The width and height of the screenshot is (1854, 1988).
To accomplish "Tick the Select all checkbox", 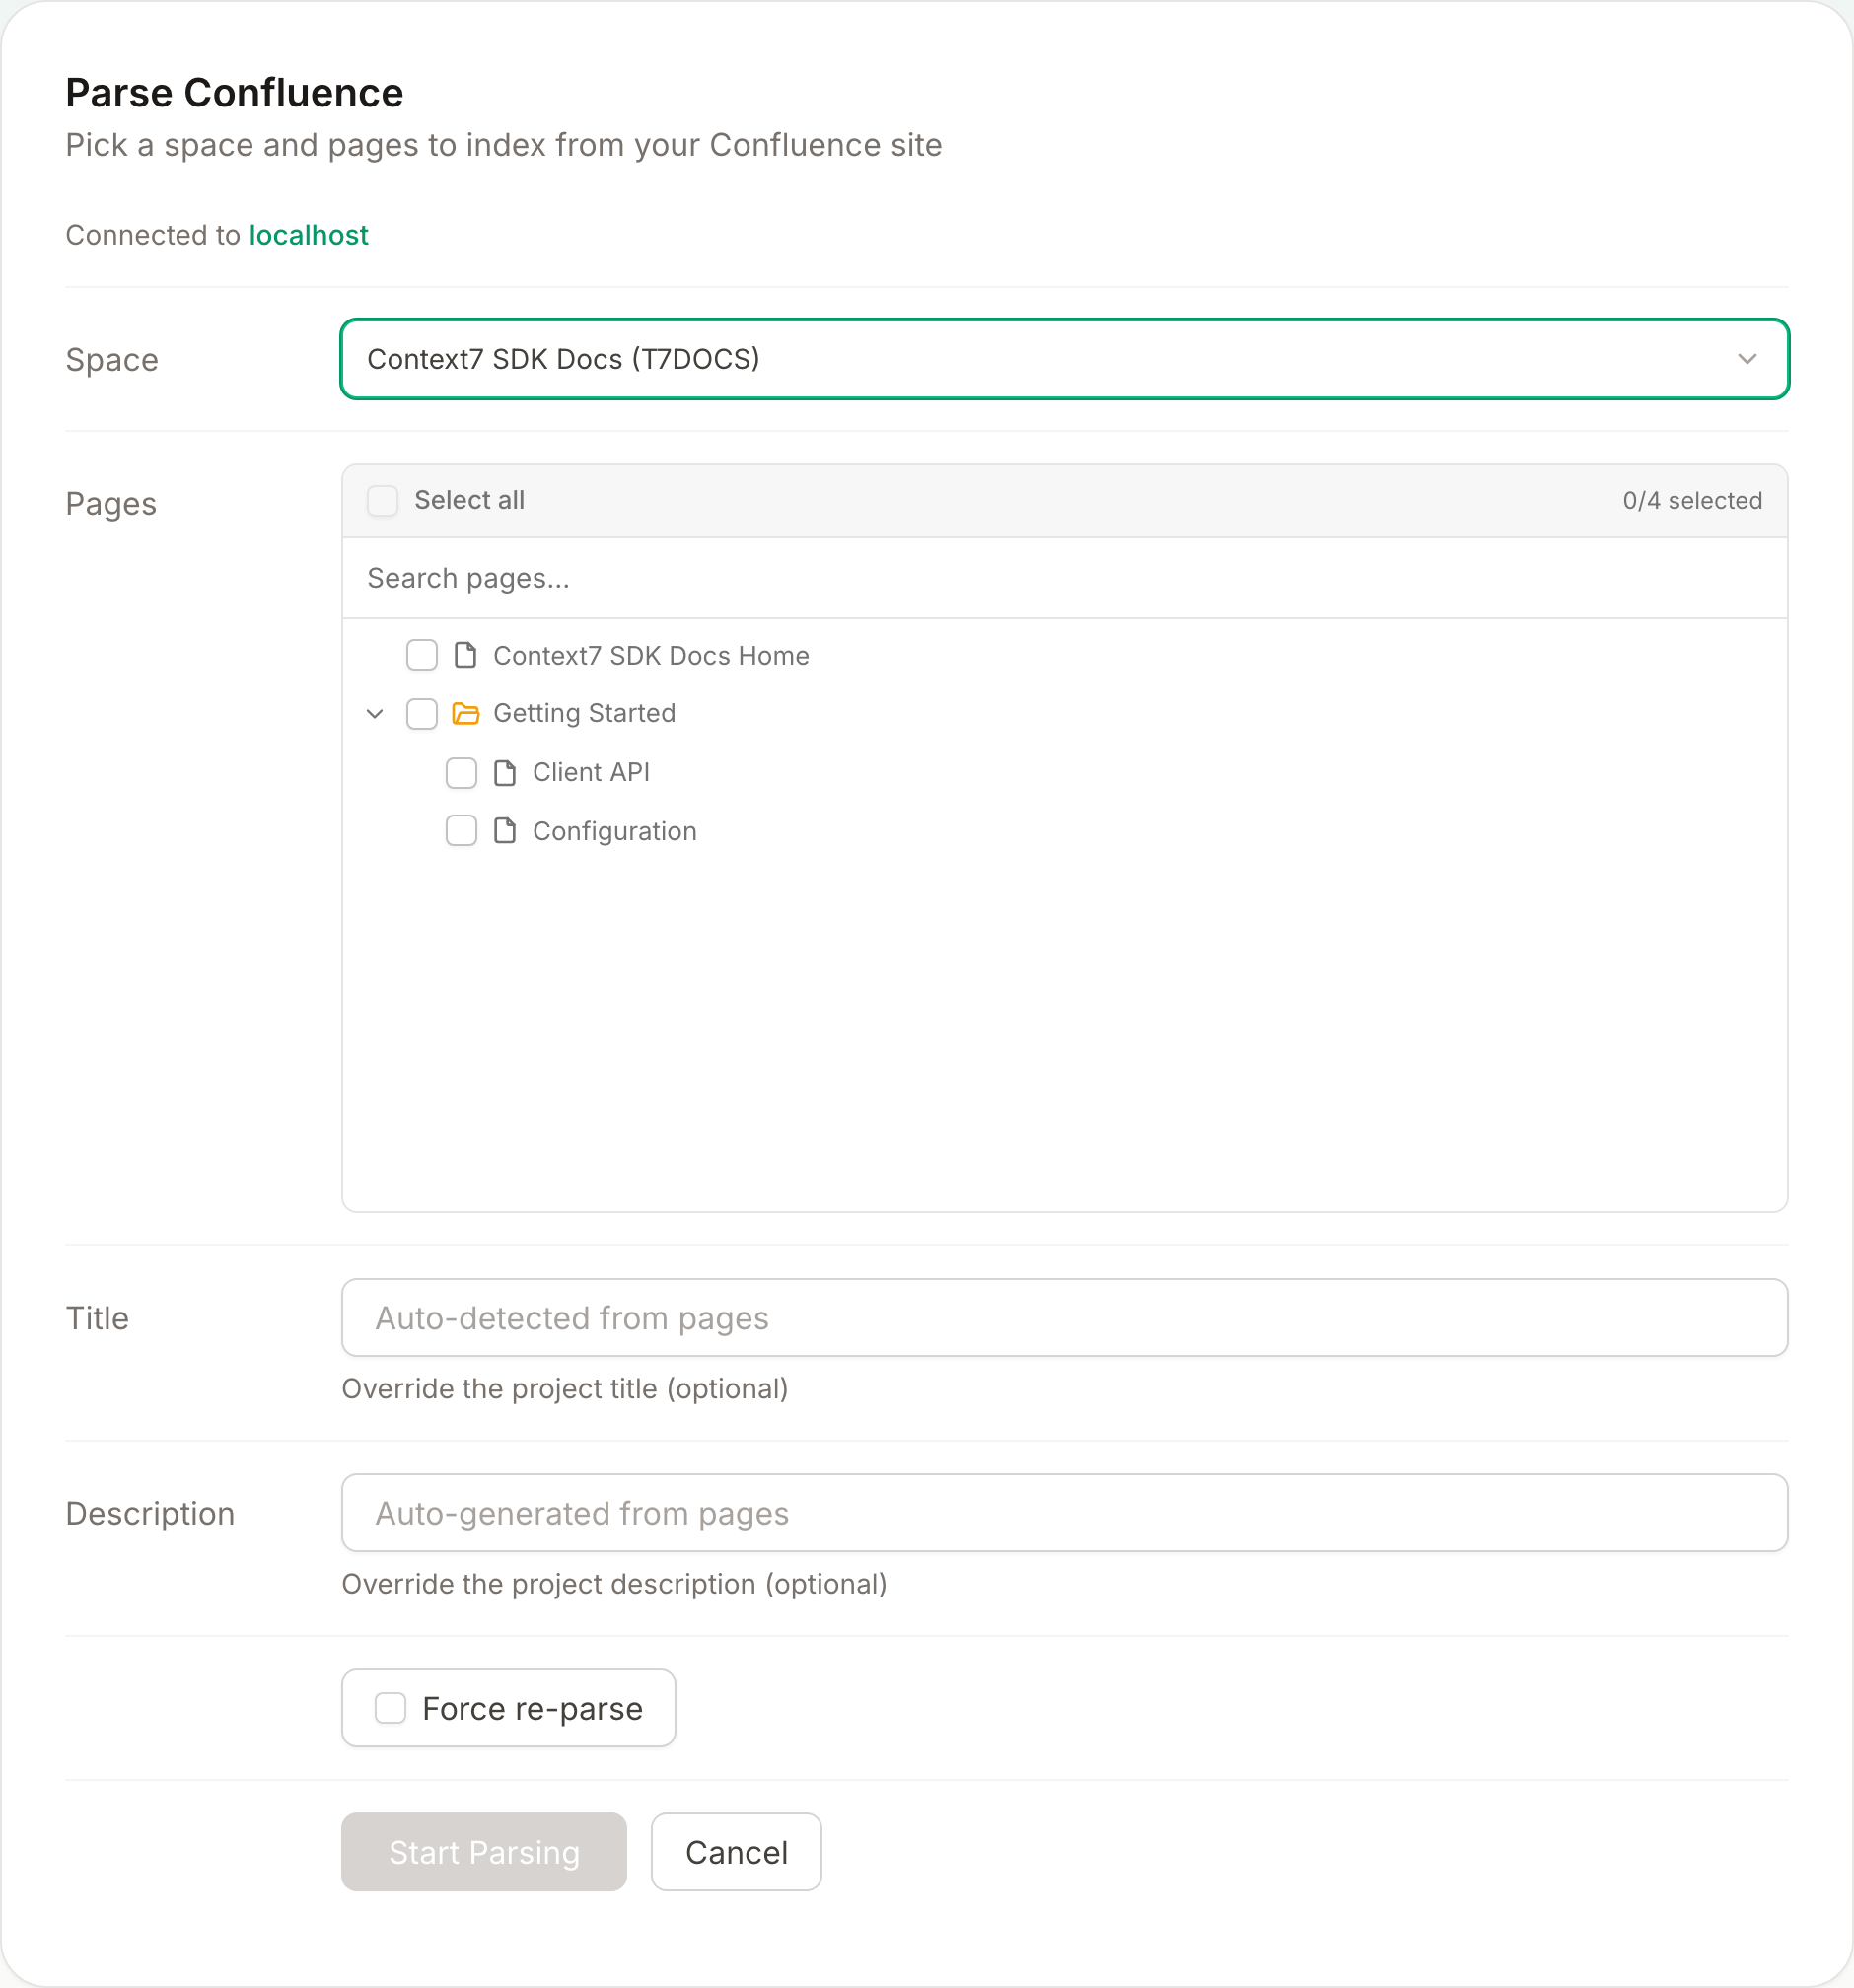I will pyautogui.click(x=383, y=500).
